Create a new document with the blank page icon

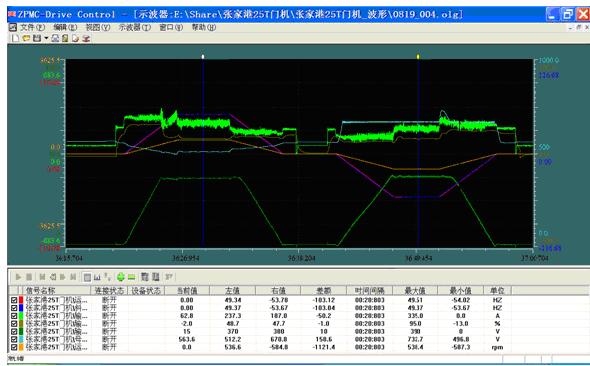pos(15,38)
